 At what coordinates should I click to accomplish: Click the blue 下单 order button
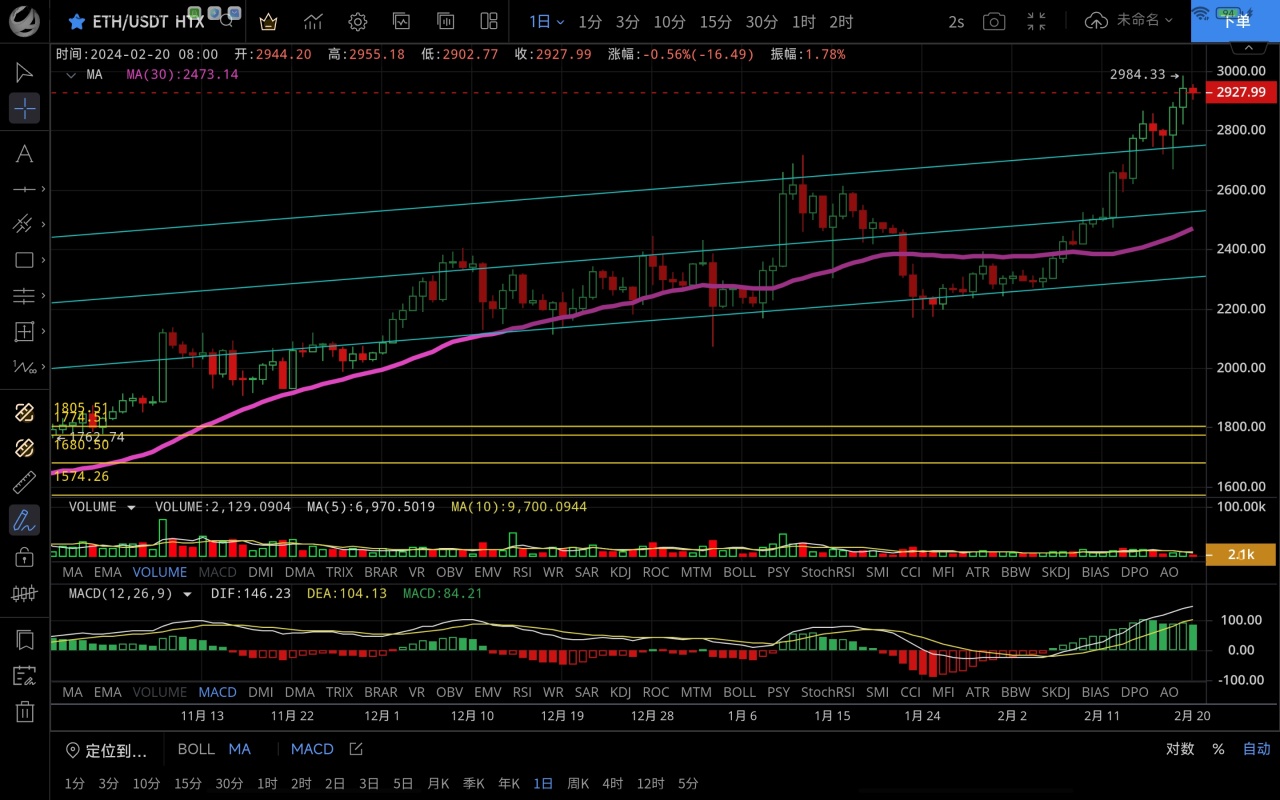(1235, 21)
